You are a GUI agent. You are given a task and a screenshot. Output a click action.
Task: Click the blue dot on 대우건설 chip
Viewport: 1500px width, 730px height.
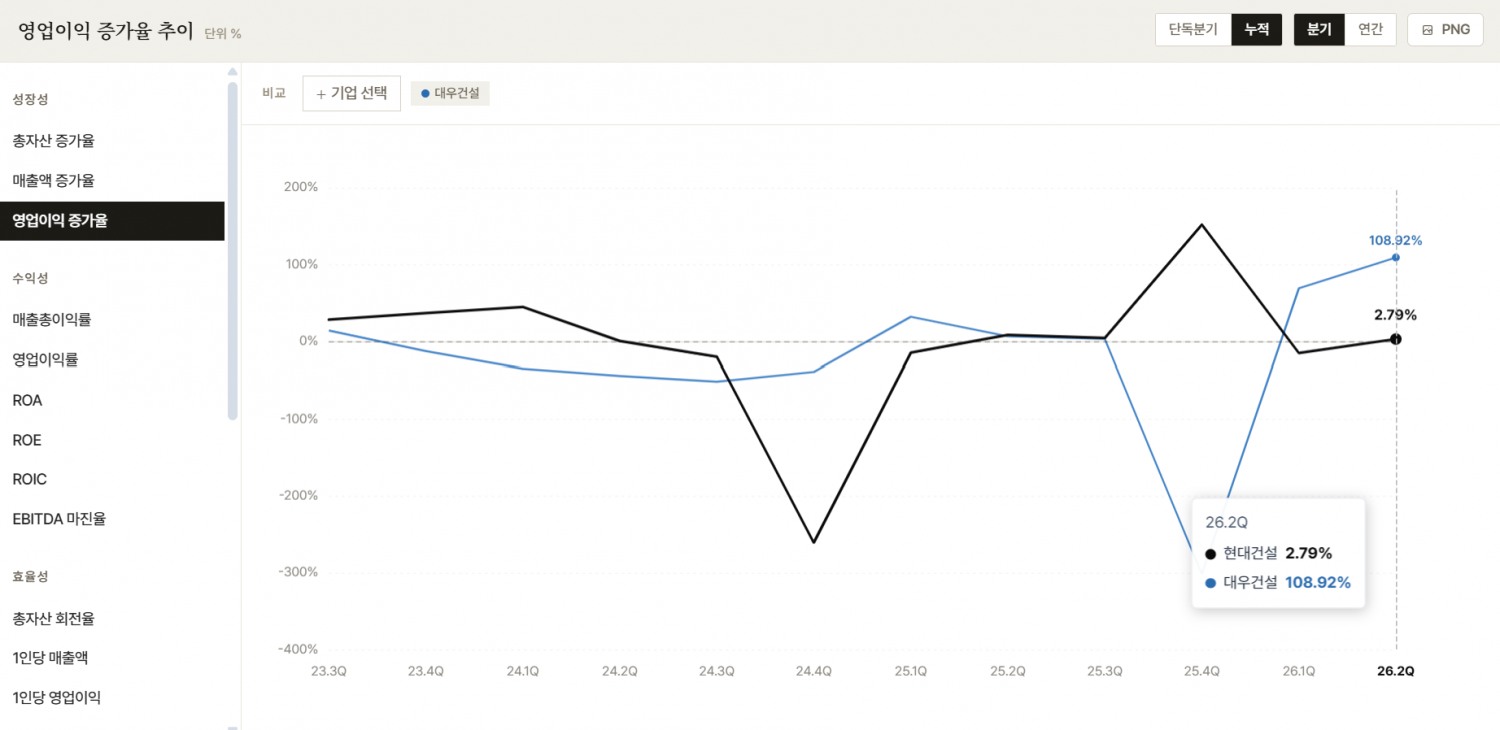tap(425, 94)
